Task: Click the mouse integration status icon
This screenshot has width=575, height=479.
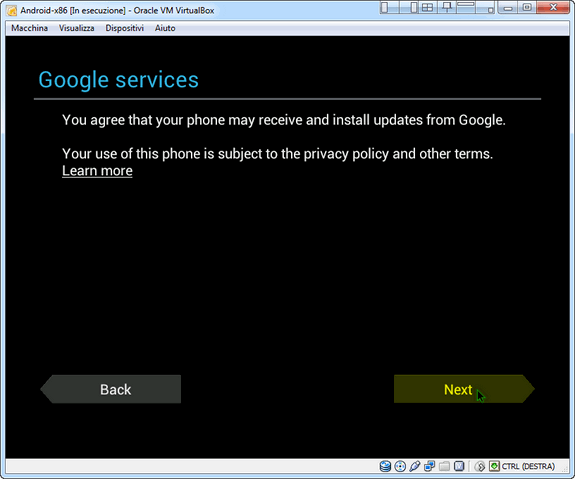Action: [x=480, y=466]
